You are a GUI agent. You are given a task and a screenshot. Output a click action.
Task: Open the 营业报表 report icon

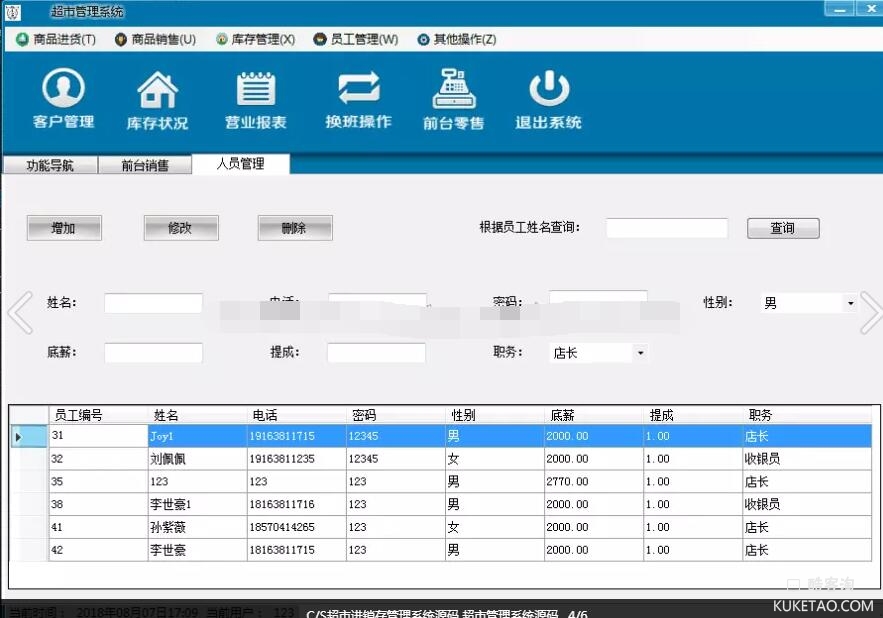click(x=256, y=100)
